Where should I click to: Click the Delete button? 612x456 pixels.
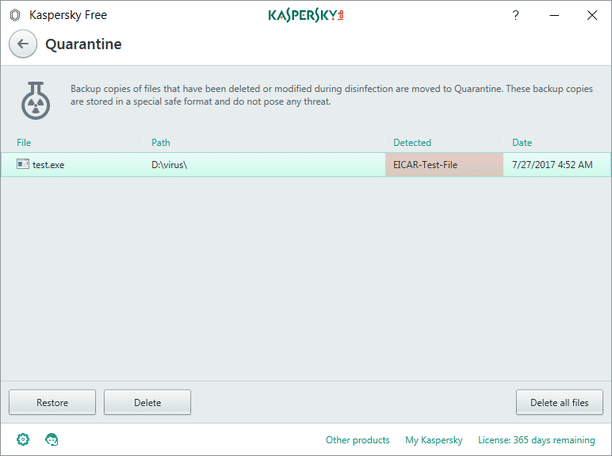148,402
